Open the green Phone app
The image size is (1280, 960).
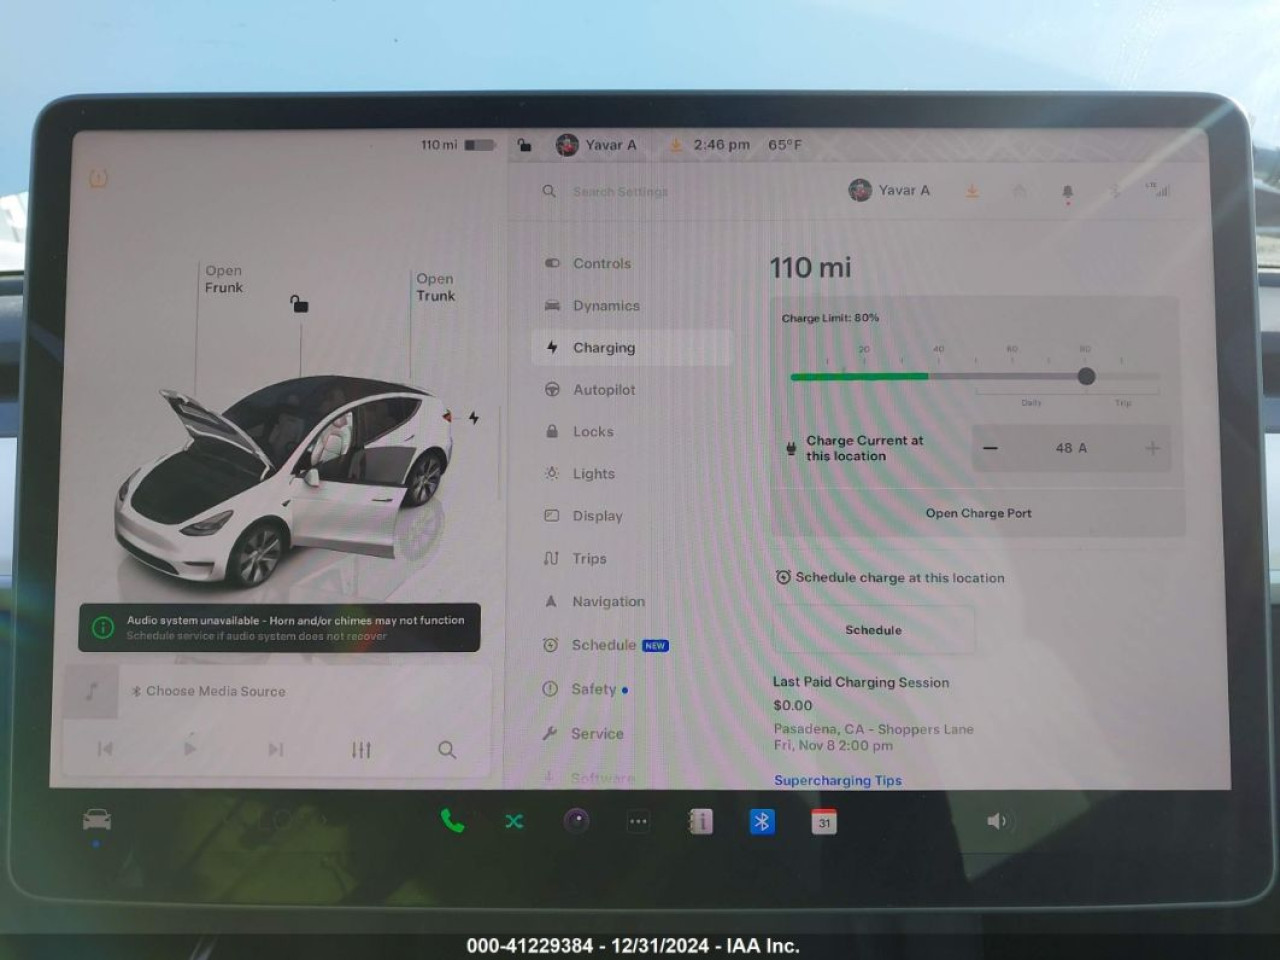tap(452, 821)
